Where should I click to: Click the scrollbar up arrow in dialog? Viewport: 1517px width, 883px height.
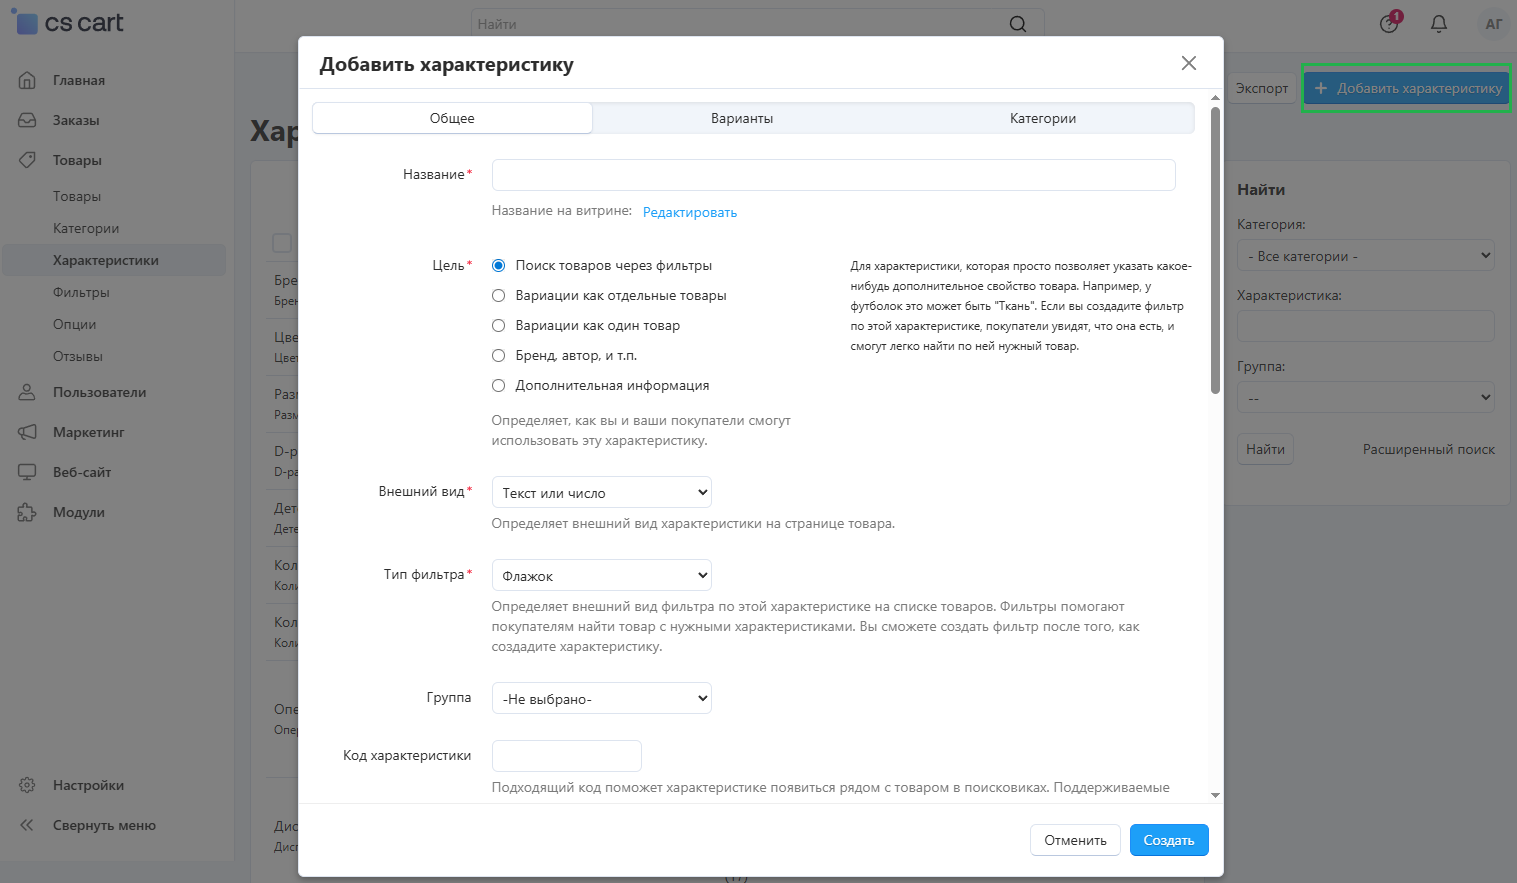[x=1215, y=98]
